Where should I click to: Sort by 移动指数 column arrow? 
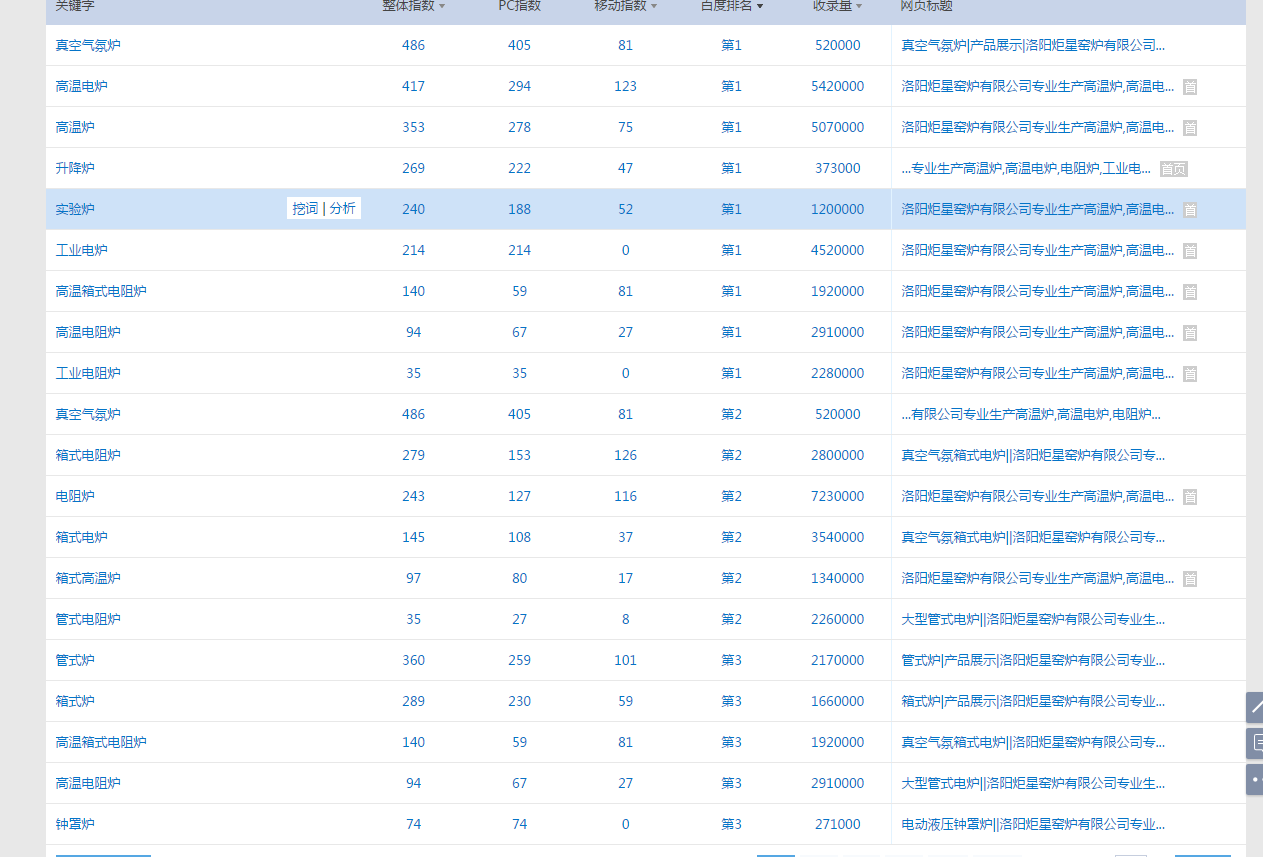point(654,7)
